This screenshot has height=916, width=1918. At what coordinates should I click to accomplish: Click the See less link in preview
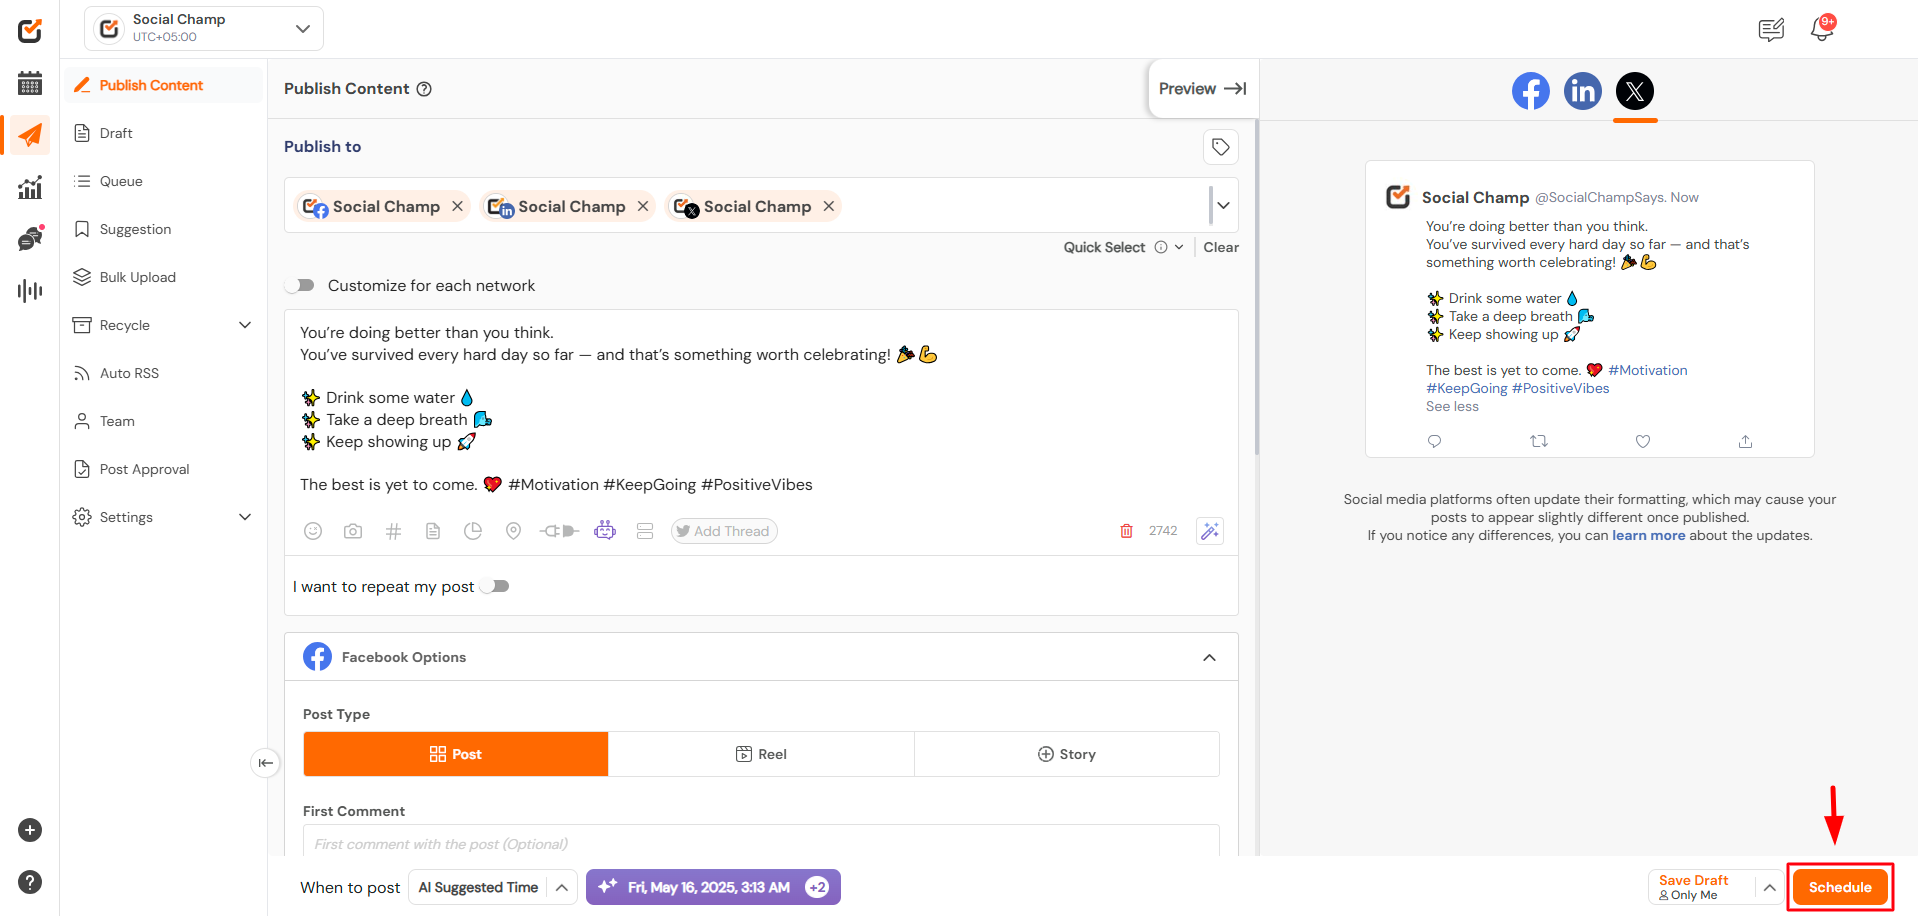1452,407
